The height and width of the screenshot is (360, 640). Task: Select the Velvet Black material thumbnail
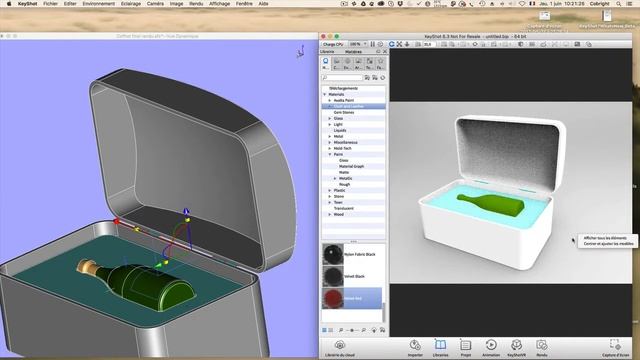tap(333, 276)
